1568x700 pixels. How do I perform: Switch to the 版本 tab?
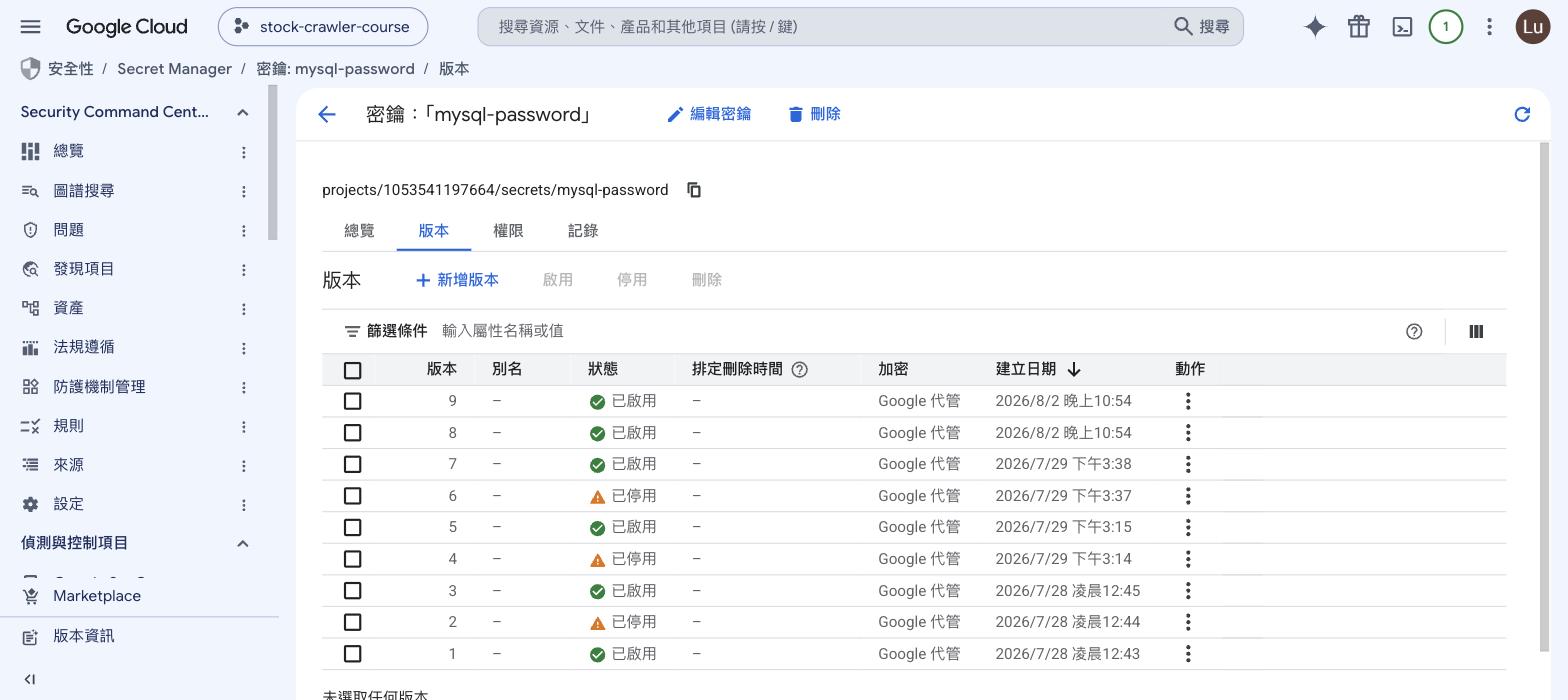click(x=434, y=231)
